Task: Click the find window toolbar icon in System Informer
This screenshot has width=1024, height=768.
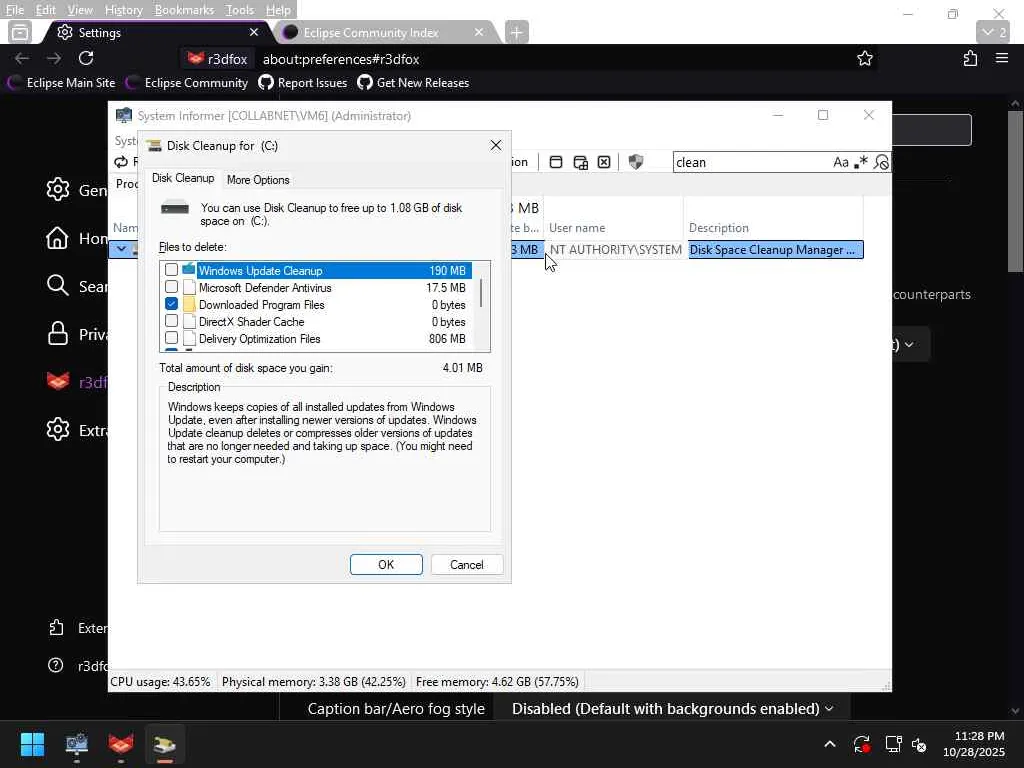Action: [x=556, y=162]
